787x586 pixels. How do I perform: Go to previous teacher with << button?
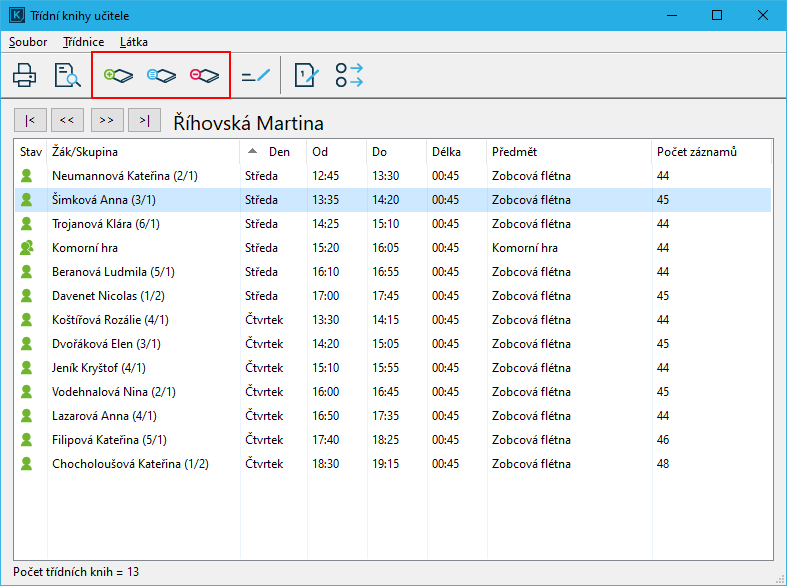(x=67, y=120)
